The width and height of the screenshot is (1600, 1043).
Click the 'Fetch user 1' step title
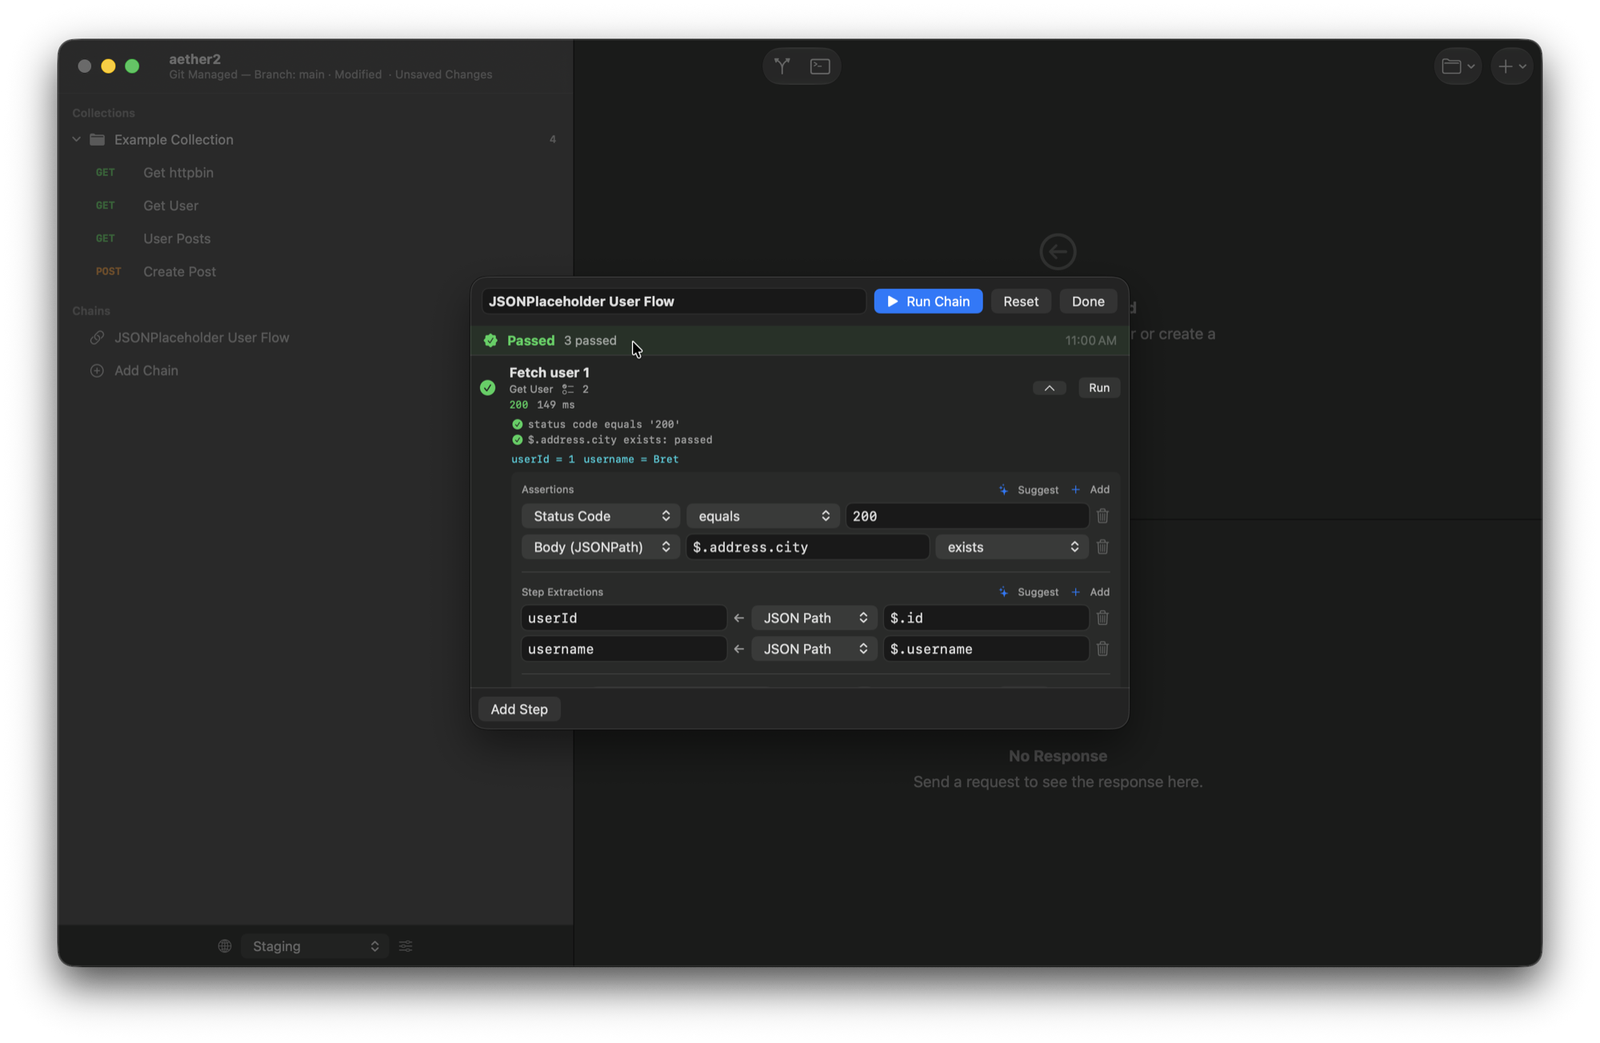pos(549,372)
